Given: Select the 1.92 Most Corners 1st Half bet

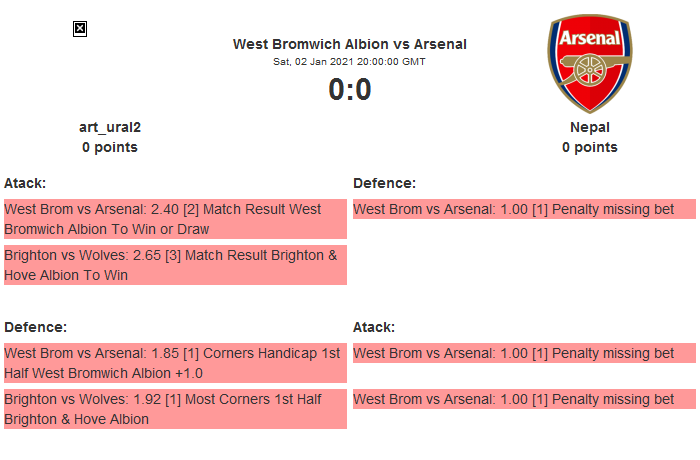Looking at the screenshot, I should pyautogui.click(x=175, y=409).
